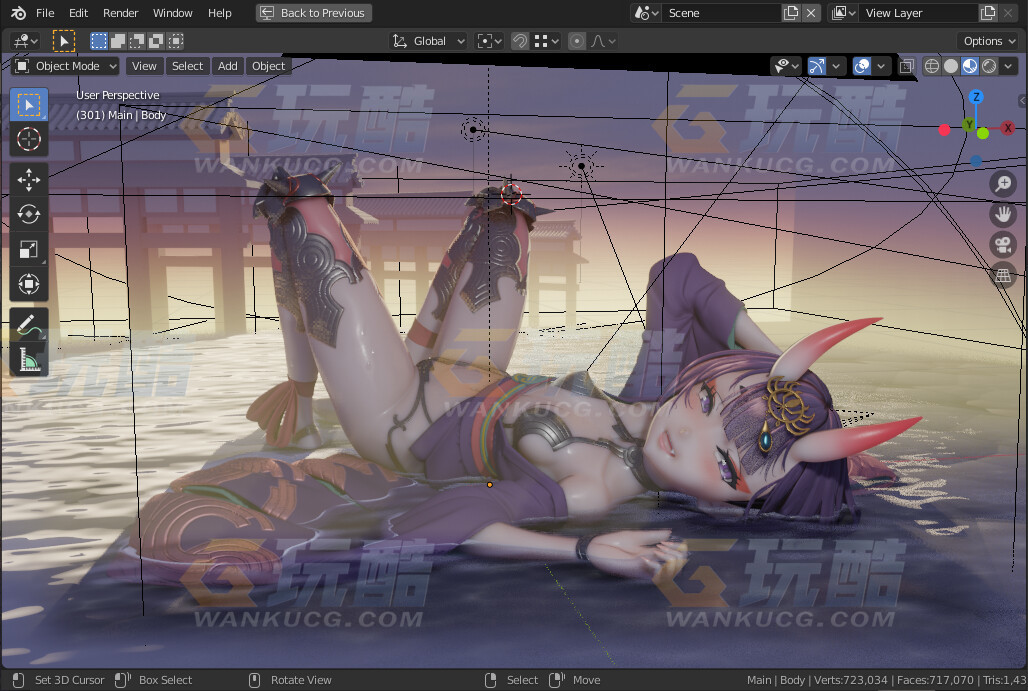The image size is (1028, 691).
Task: Click the Scene name field
Action: point(722,13)
